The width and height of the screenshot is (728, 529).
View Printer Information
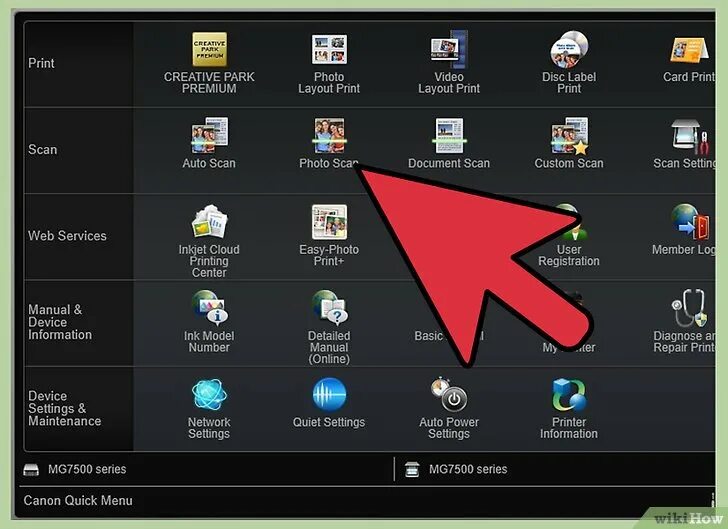tap(569, 408)
